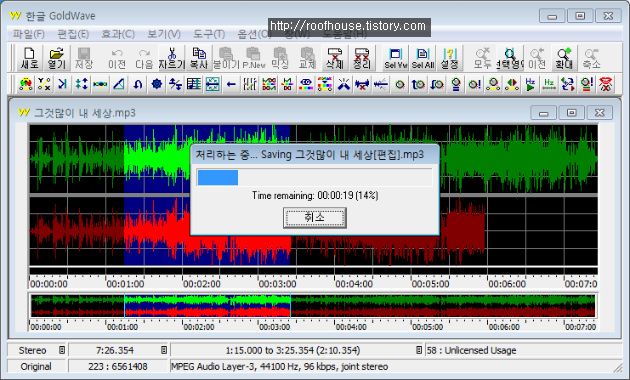This screenshot has width=630, height=380.
Task: Cut selection using the 자르기 scissors icon
Action: pyautogui.click(x=172, y=58)
